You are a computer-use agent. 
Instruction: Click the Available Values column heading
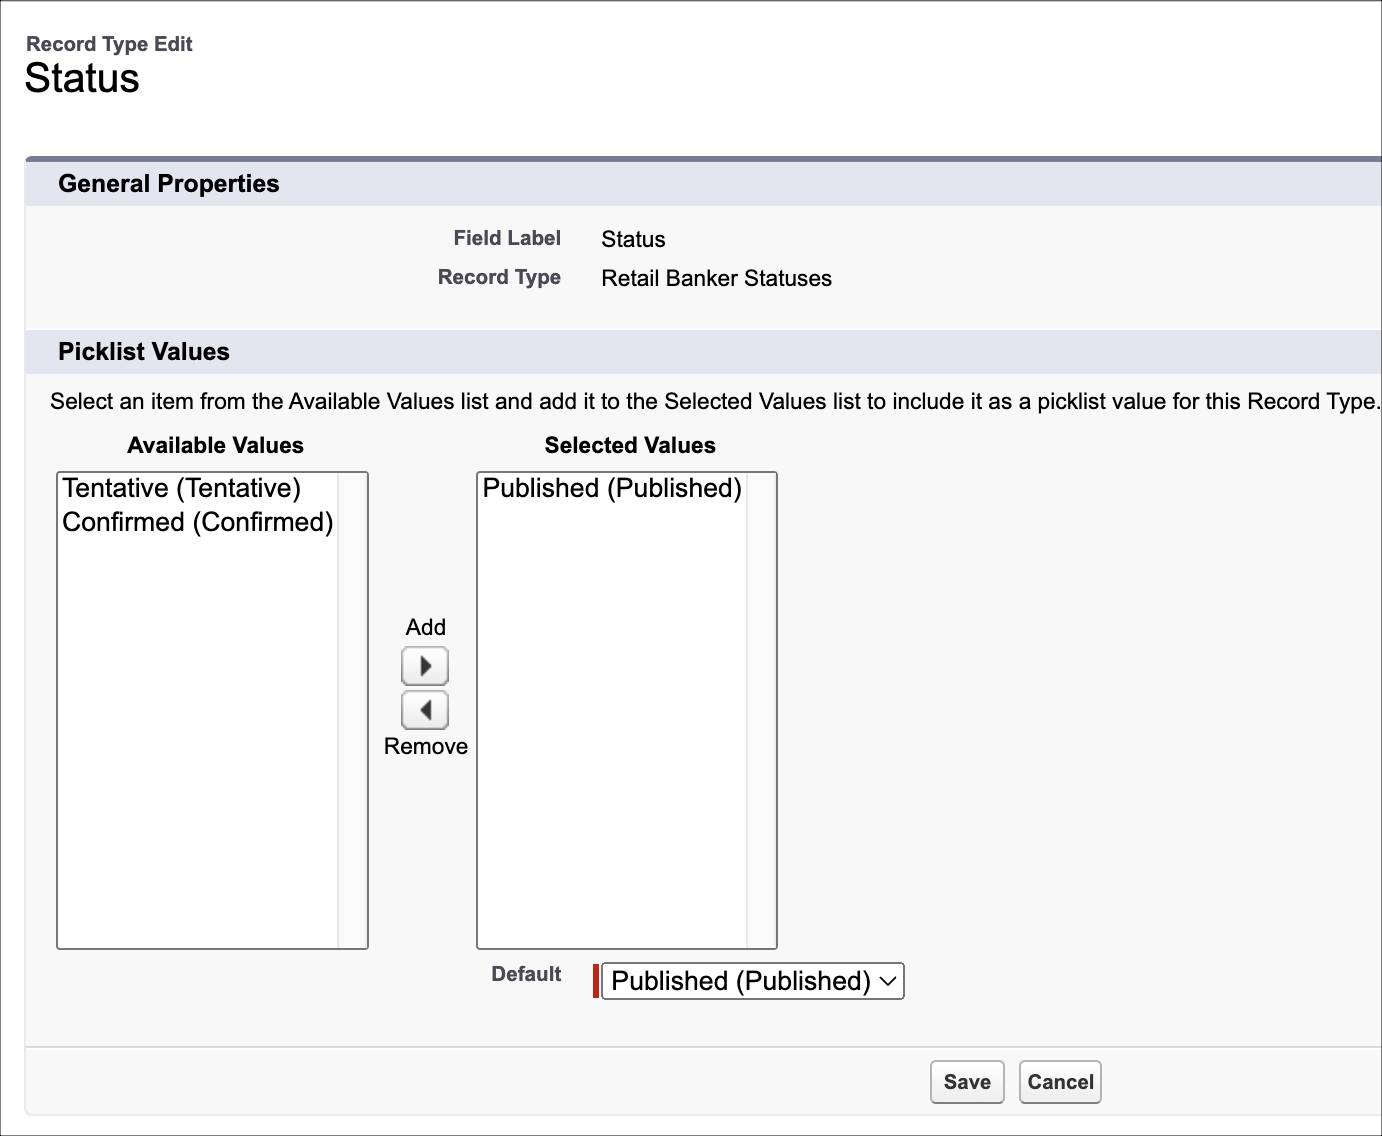(x=216, y=446)
